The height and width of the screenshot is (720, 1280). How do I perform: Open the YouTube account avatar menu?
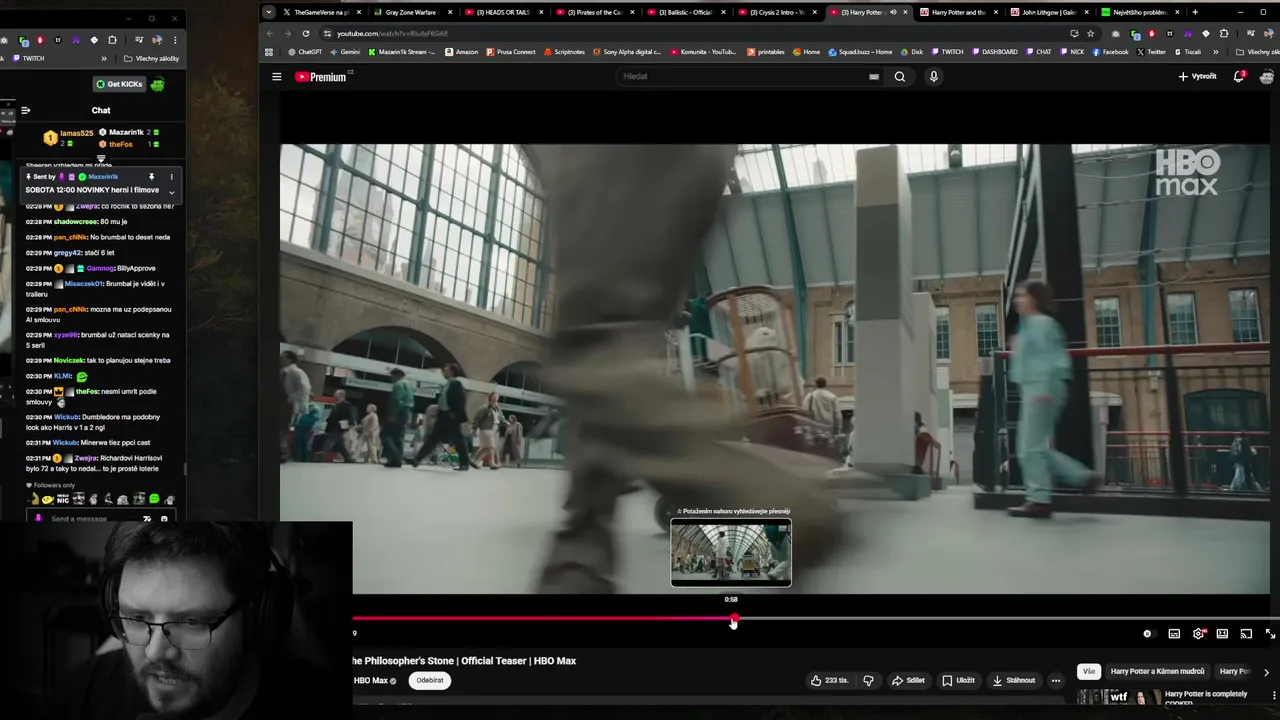(x=1267, y=76)
